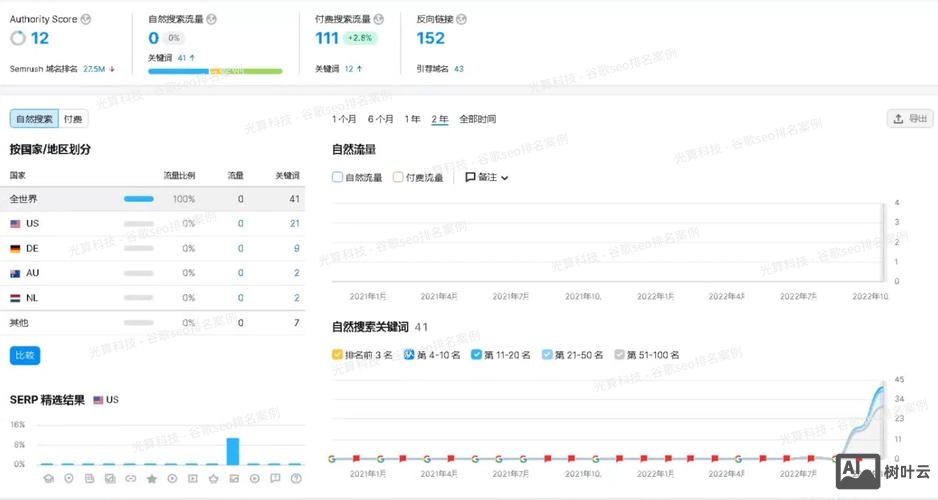Click the note flag icon beside 备注
The height and width of the screenshot is (500, 938).
coord(470,177)
